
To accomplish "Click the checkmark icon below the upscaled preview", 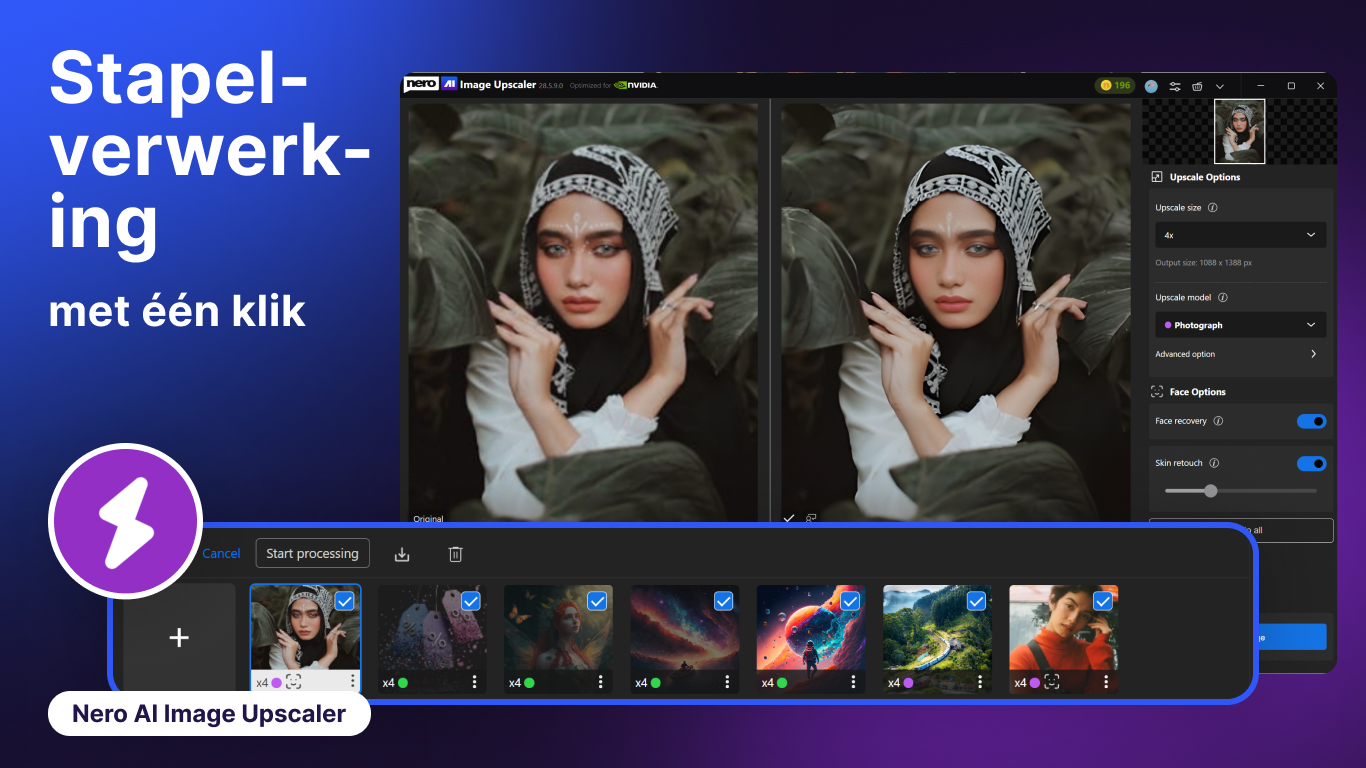I will [x=789, y=518].
